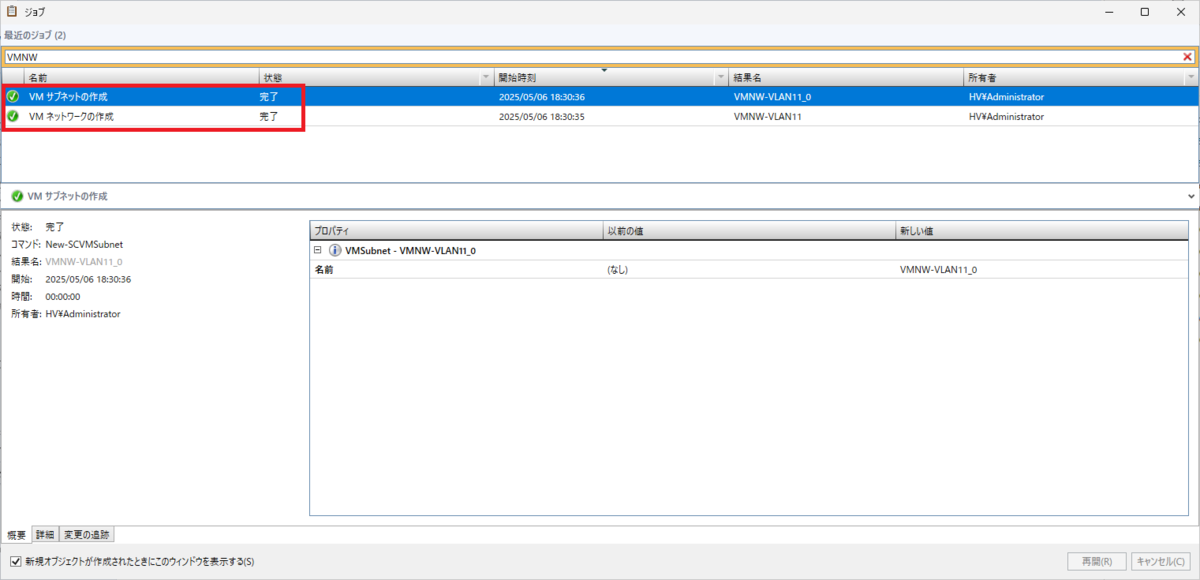Viewport: 1200px width, 580px height.
Task: Click into the VMNW search field
Action: (x=592, y=57)
